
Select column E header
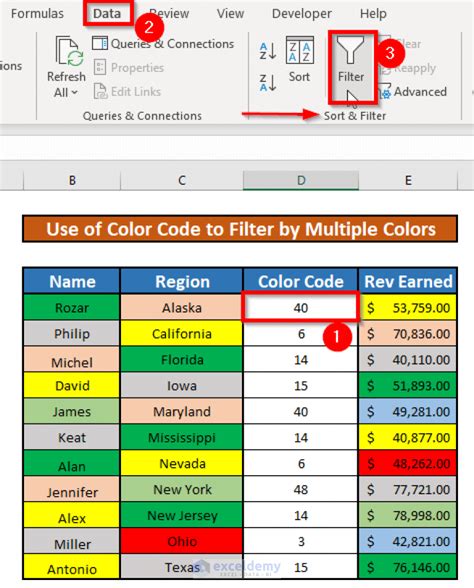point(408,180)
